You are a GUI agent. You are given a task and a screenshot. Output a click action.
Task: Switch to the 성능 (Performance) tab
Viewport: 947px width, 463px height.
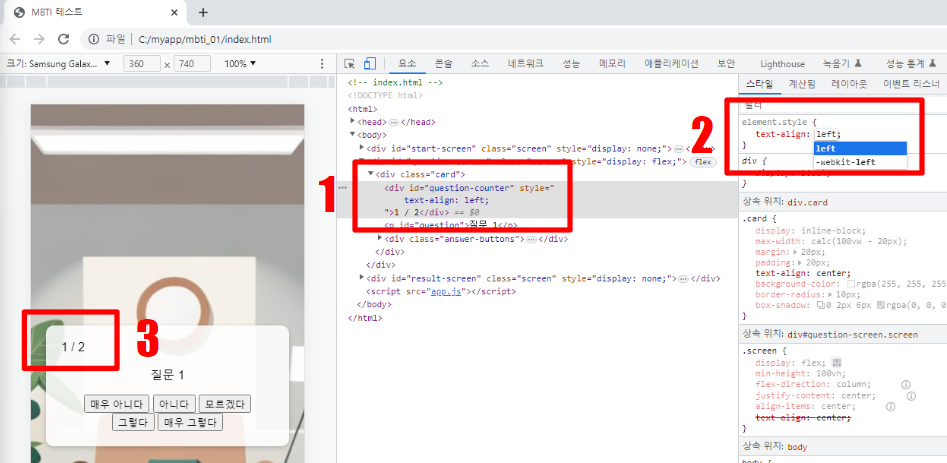pos(571,63)
